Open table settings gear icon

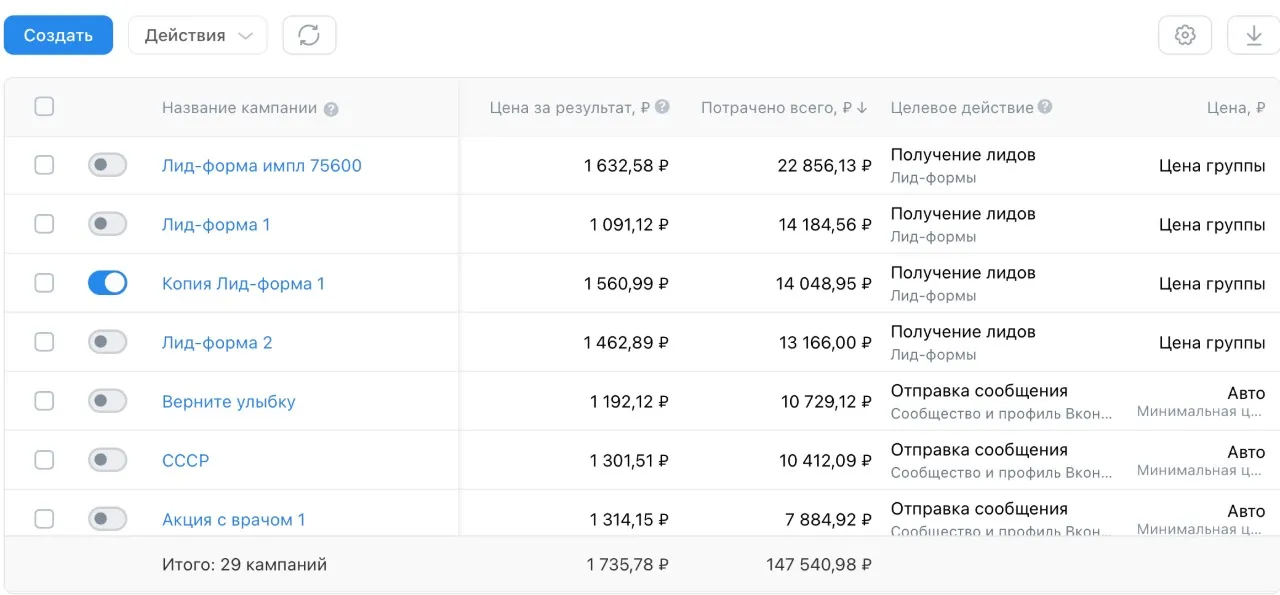coord(1185,35)
